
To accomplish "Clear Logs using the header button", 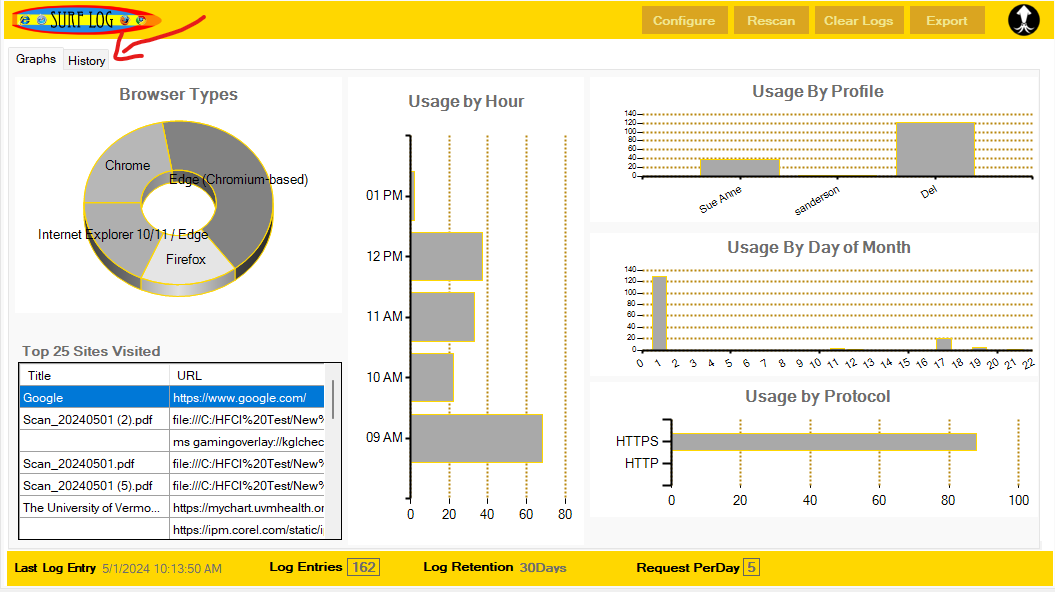I will [858, 21].
